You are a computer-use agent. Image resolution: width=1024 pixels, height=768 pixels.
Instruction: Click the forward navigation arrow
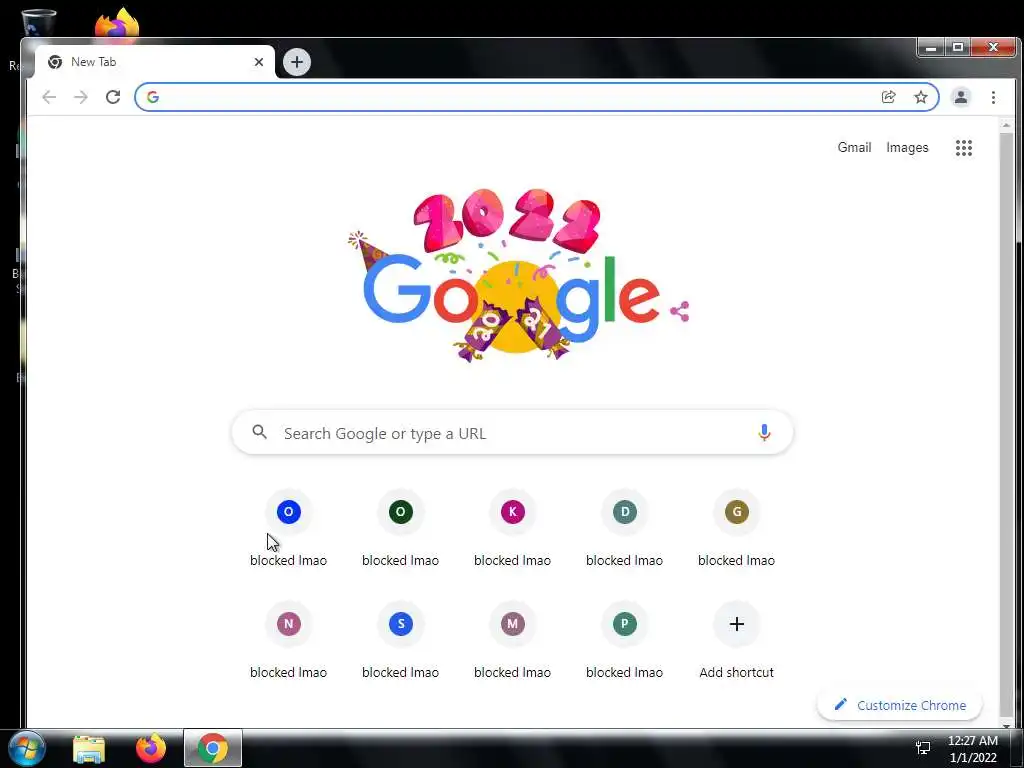[x=80, y=97]
